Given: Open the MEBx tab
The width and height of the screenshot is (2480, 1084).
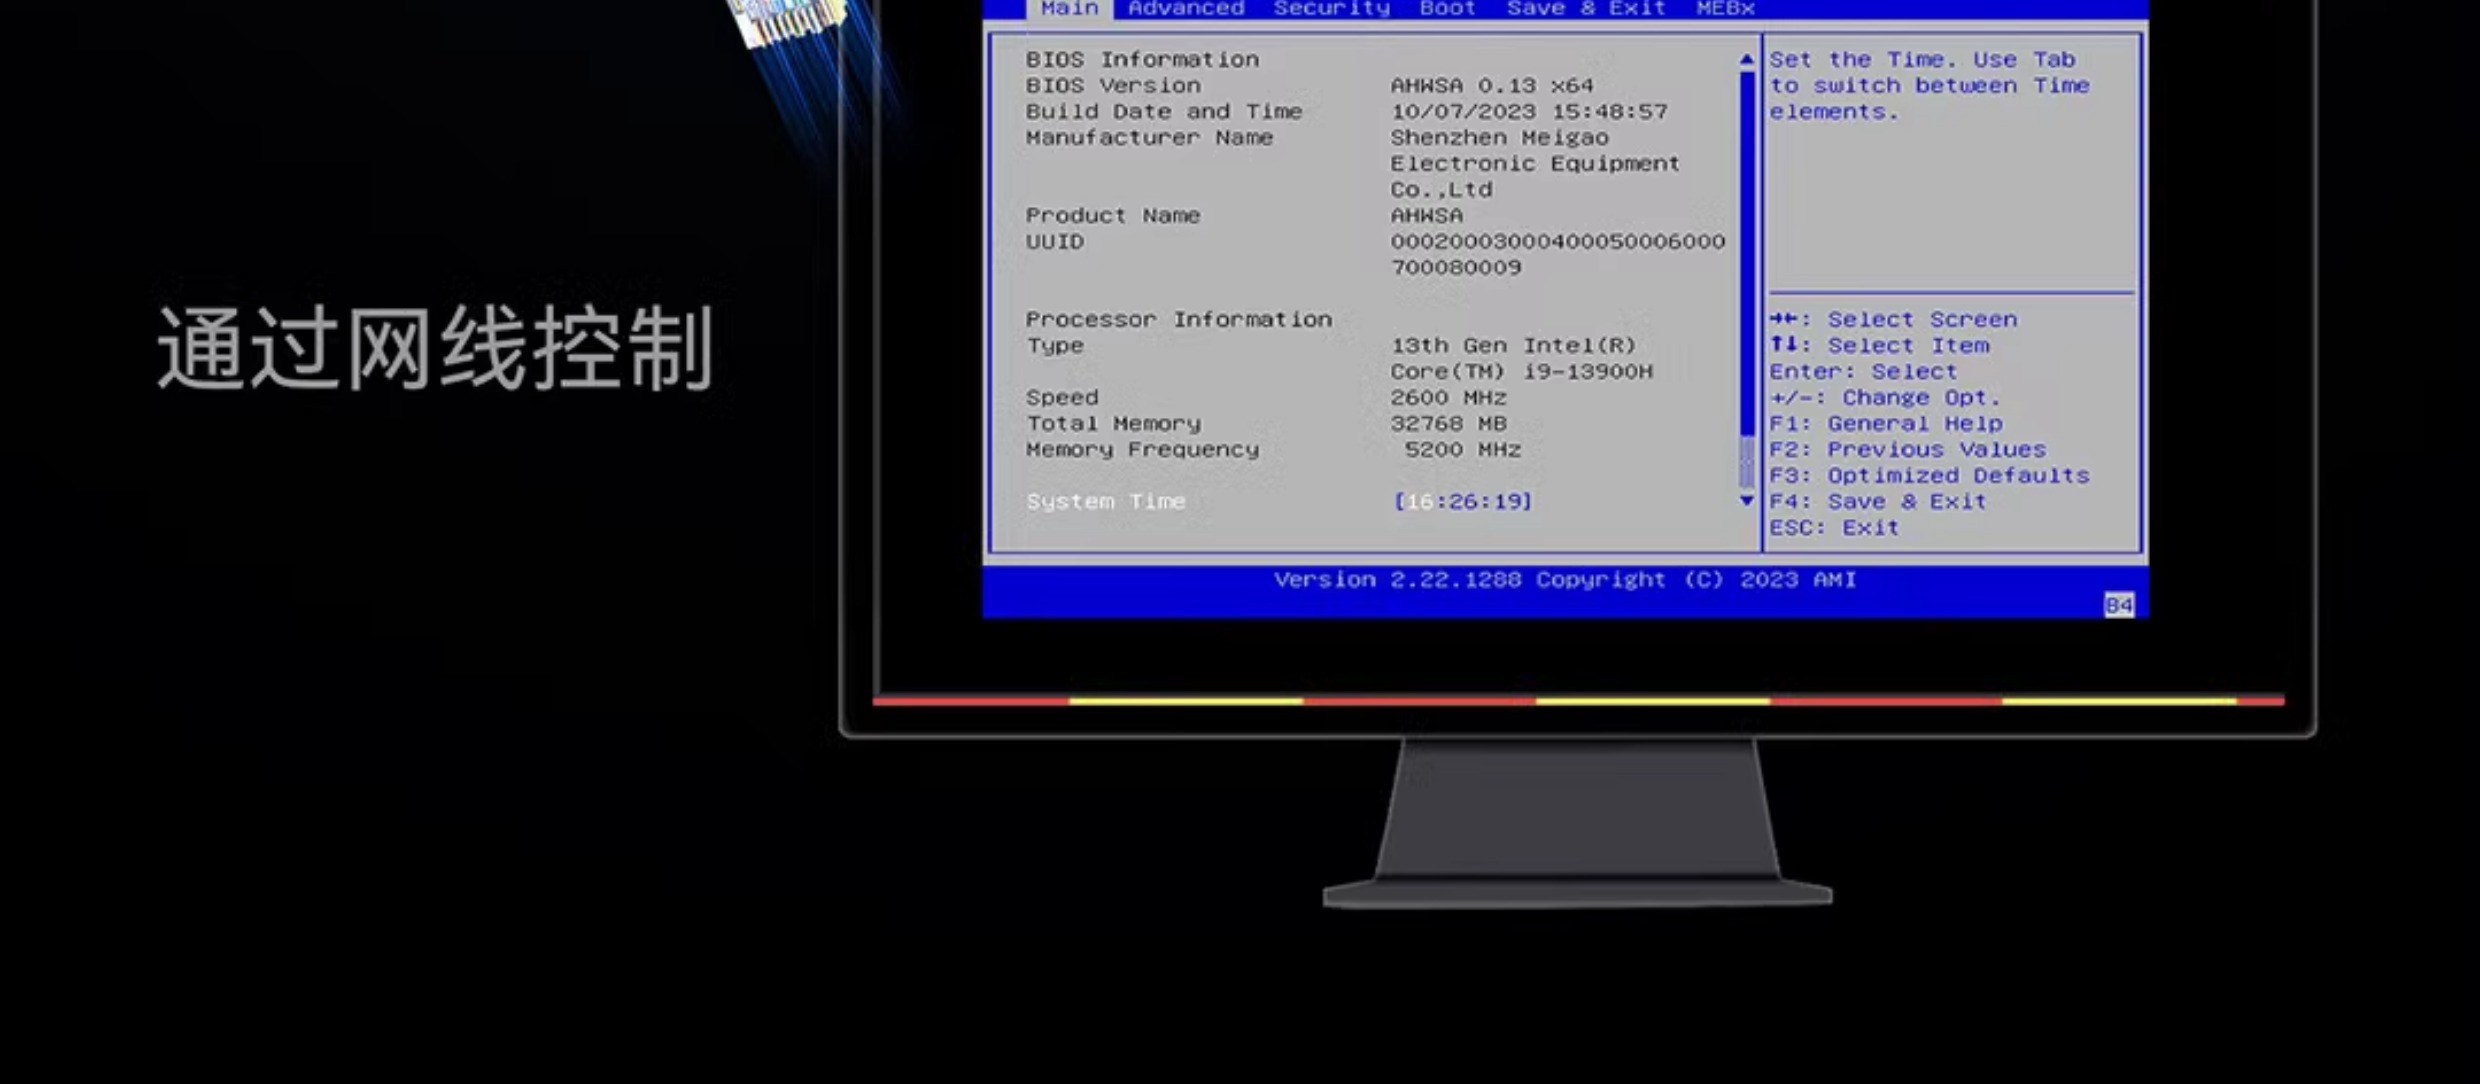Looking at the screenshot, I should coord(1725,8).
